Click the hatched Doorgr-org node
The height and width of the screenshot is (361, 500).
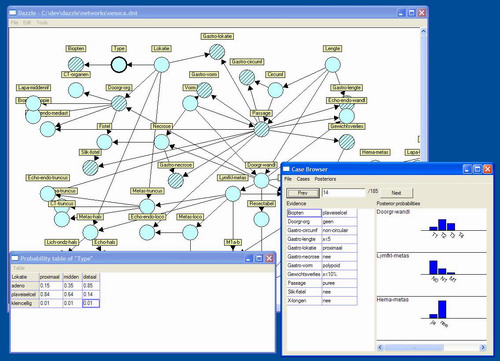click(119, 103)
